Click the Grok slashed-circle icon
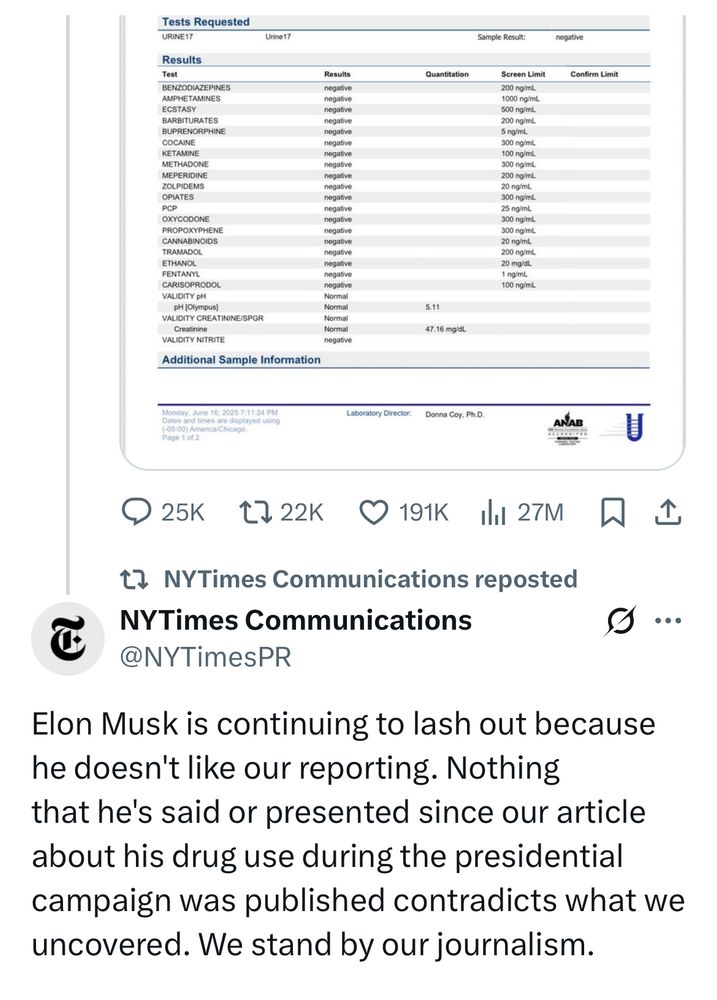Image resolution: width=717 pixels, height=1000 pixels. pyautogui.click(x=620, y=620)
